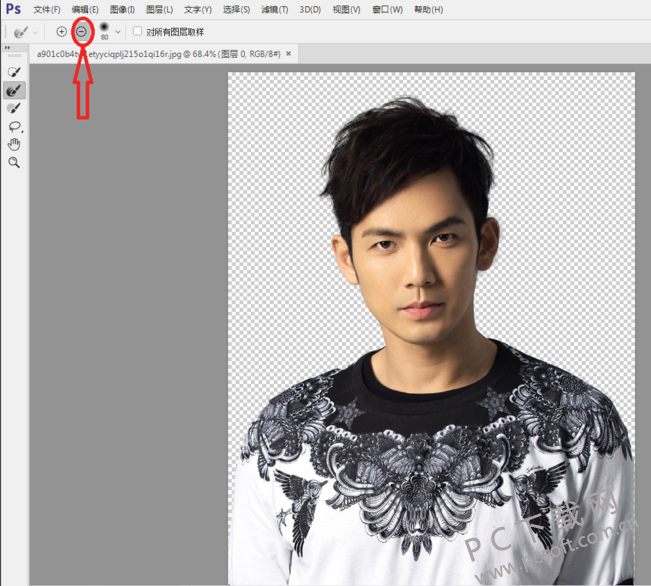
Task: Open the 图层(L) menu
Action: [x=160, y=10]
